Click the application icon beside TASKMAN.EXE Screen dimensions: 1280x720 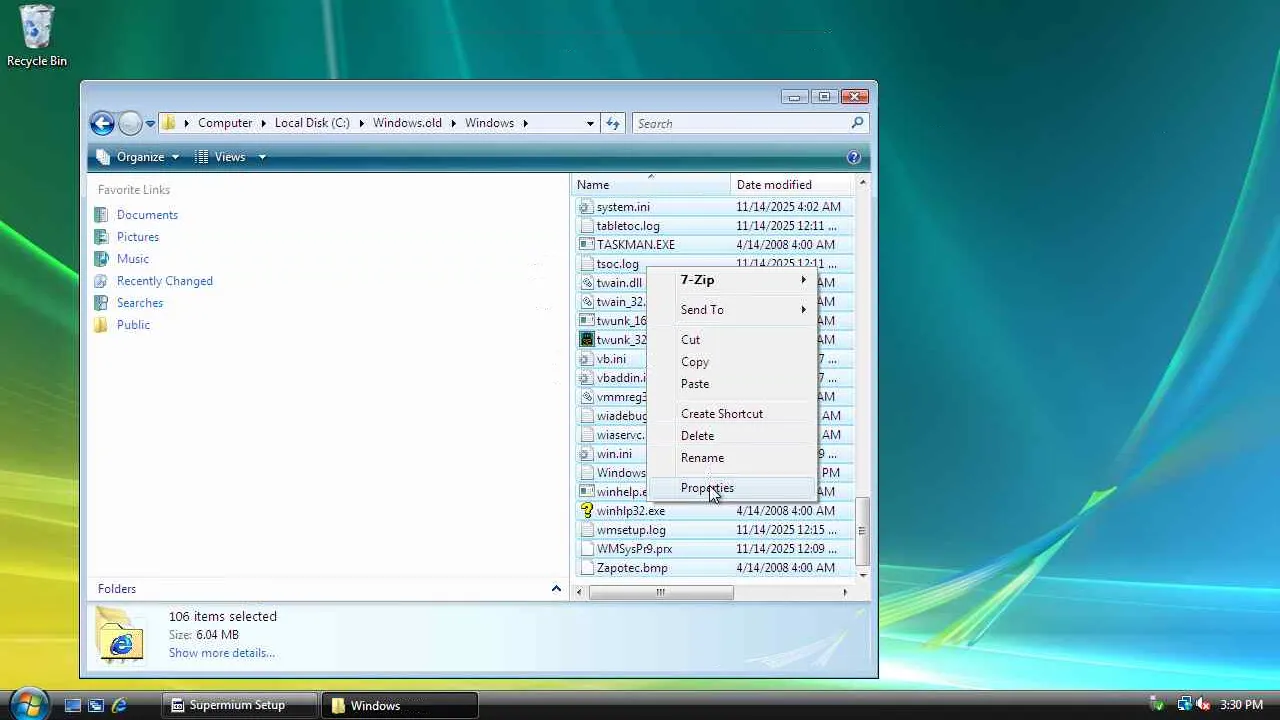[587, 245]
